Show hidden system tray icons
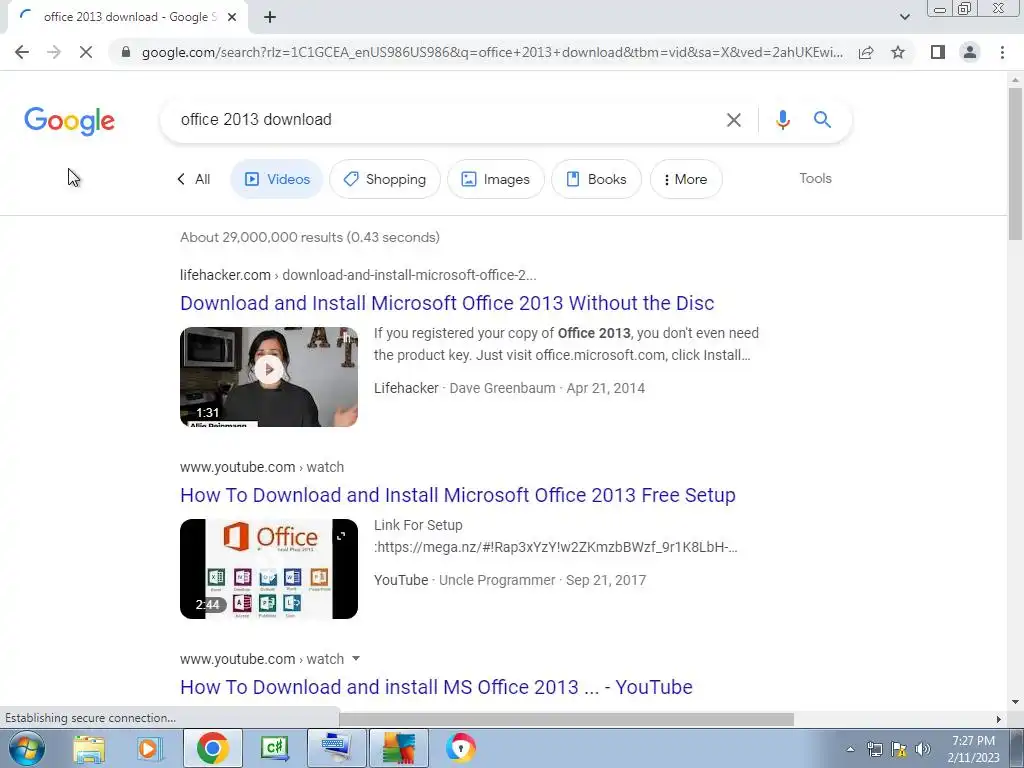 point(850,749)
